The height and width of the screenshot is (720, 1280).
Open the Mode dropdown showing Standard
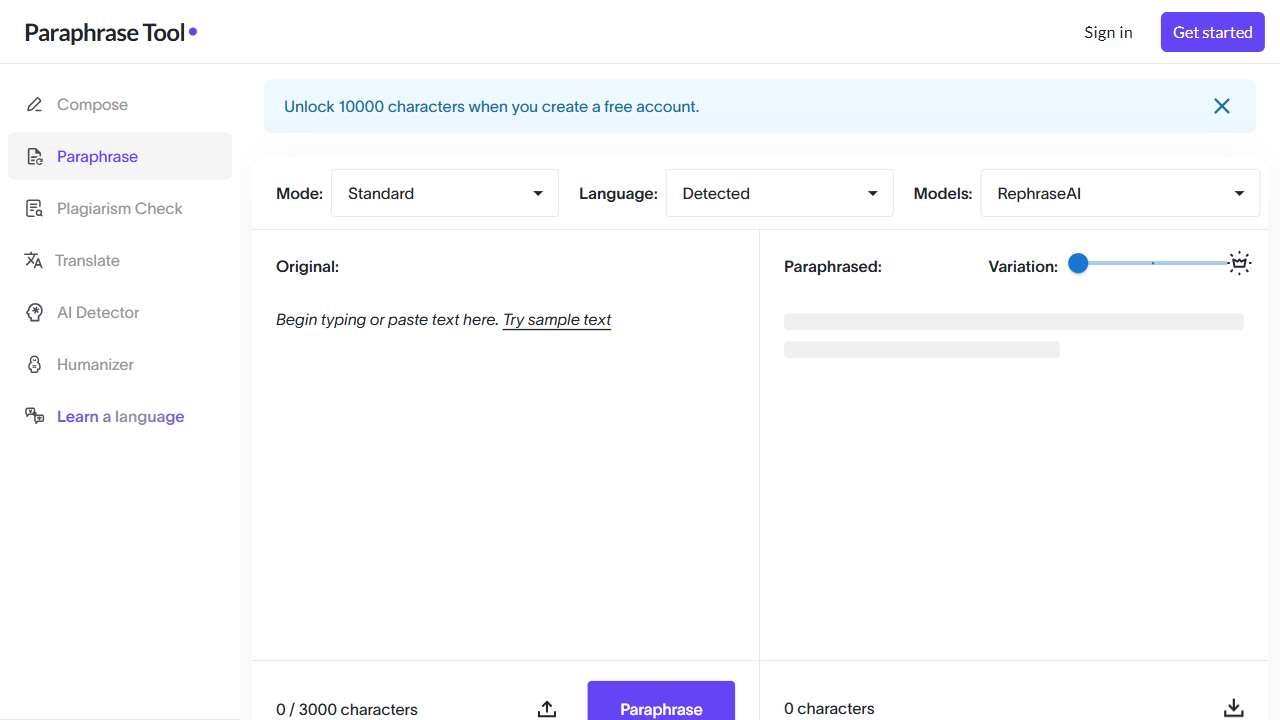(x=444, y=193)
